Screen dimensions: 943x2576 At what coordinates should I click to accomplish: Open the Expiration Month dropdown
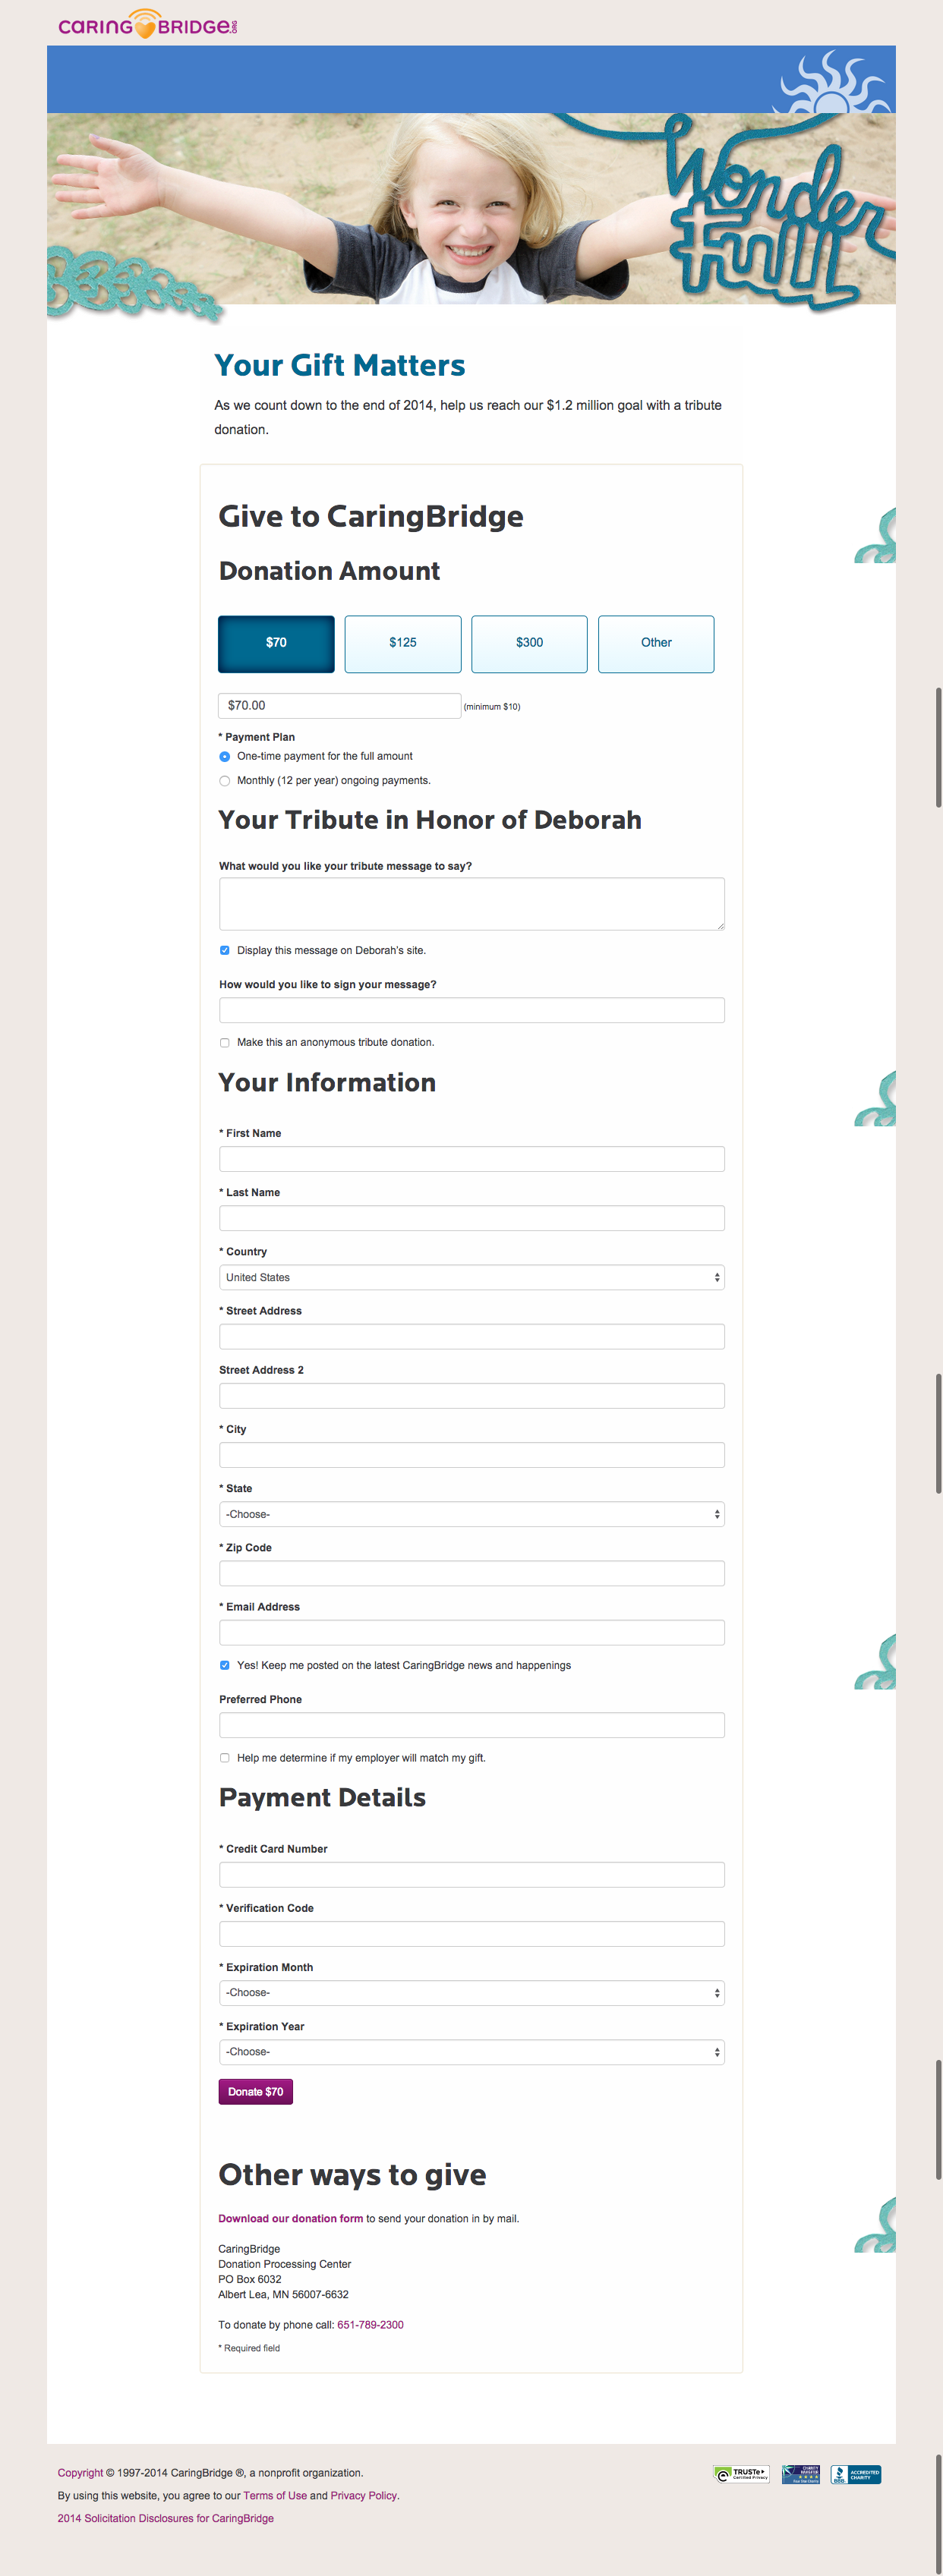point(471,1993)
